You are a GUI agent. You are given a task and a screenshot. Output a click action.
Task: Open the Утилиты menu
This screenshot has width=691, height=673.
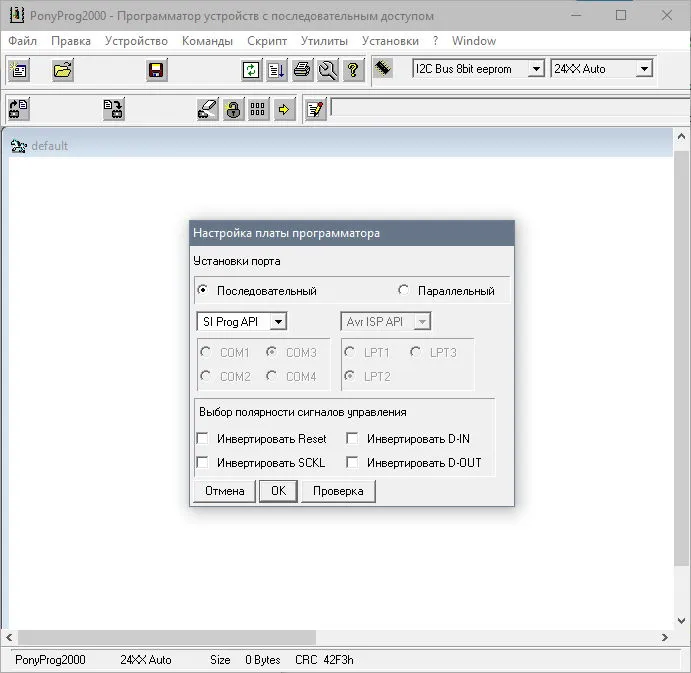point(324,41)
